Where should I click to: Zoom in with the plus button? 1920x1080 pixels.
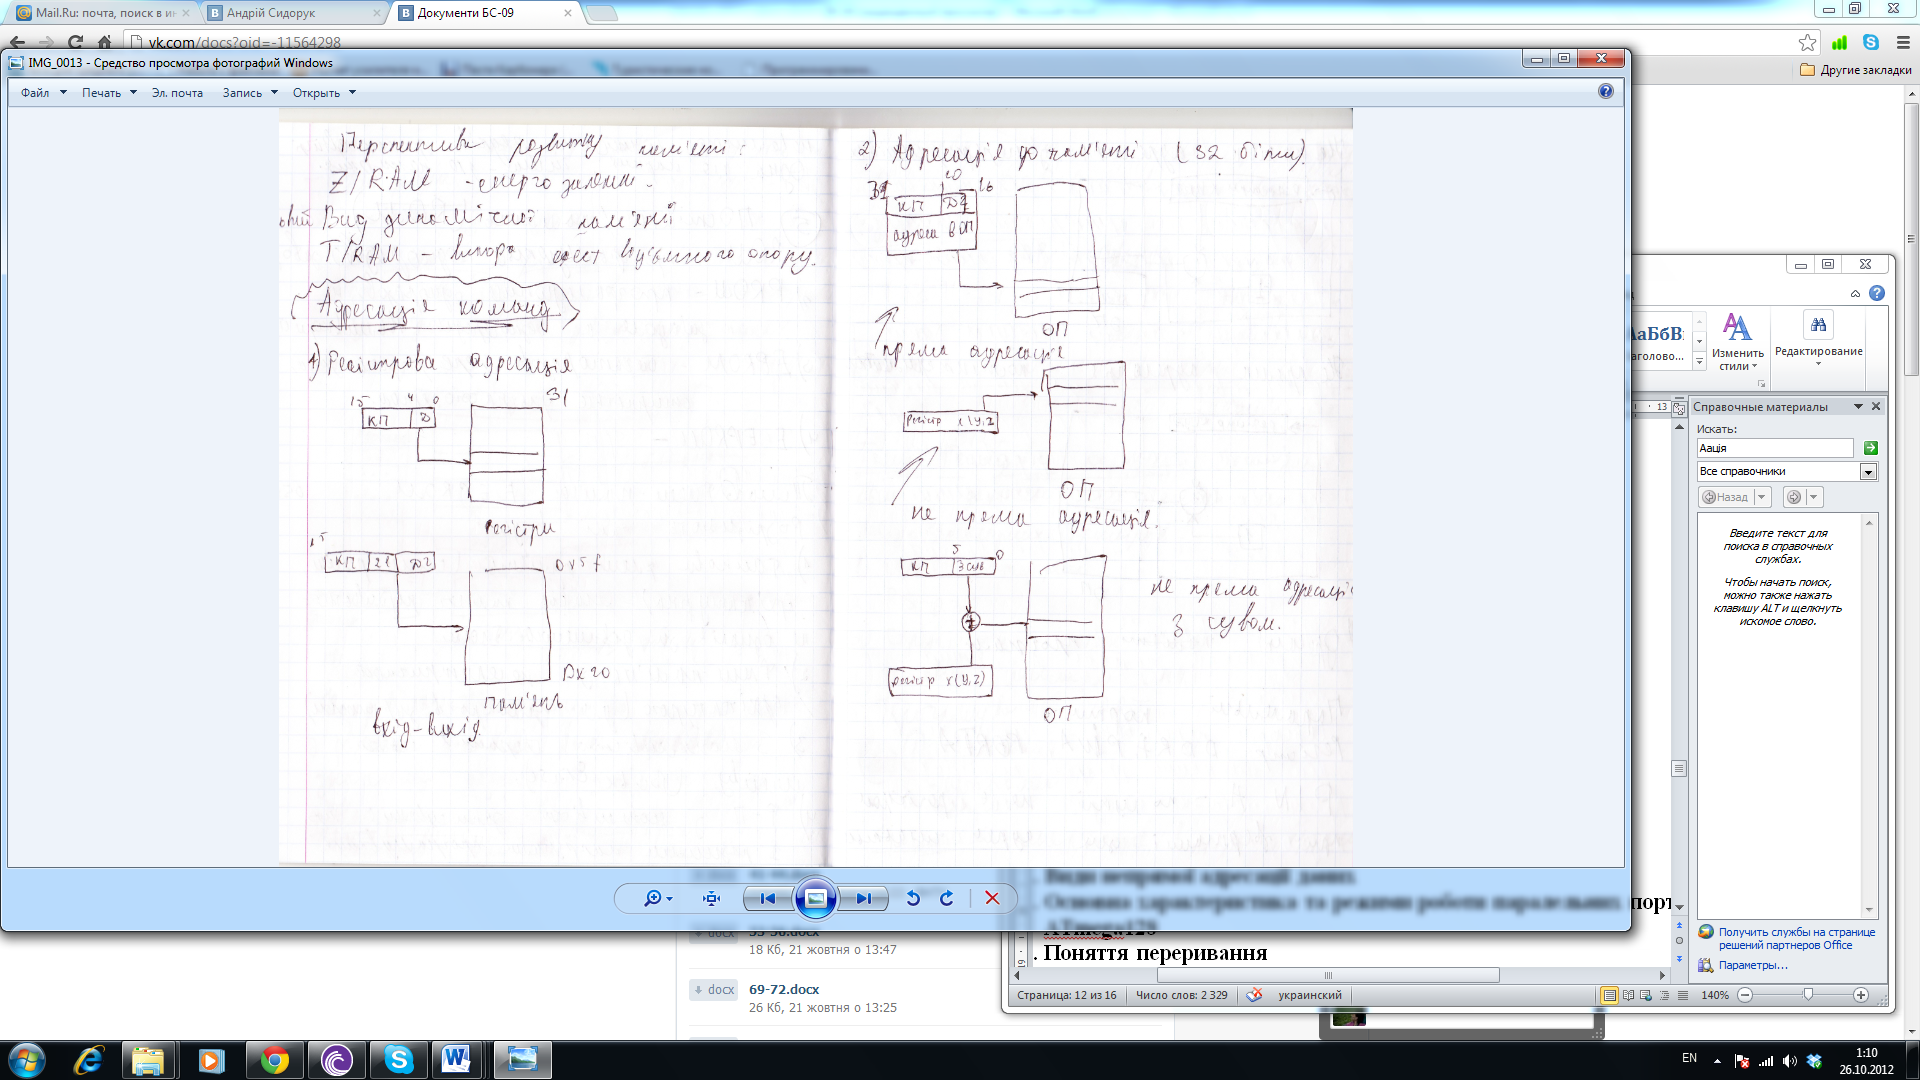coord(1861,995)
